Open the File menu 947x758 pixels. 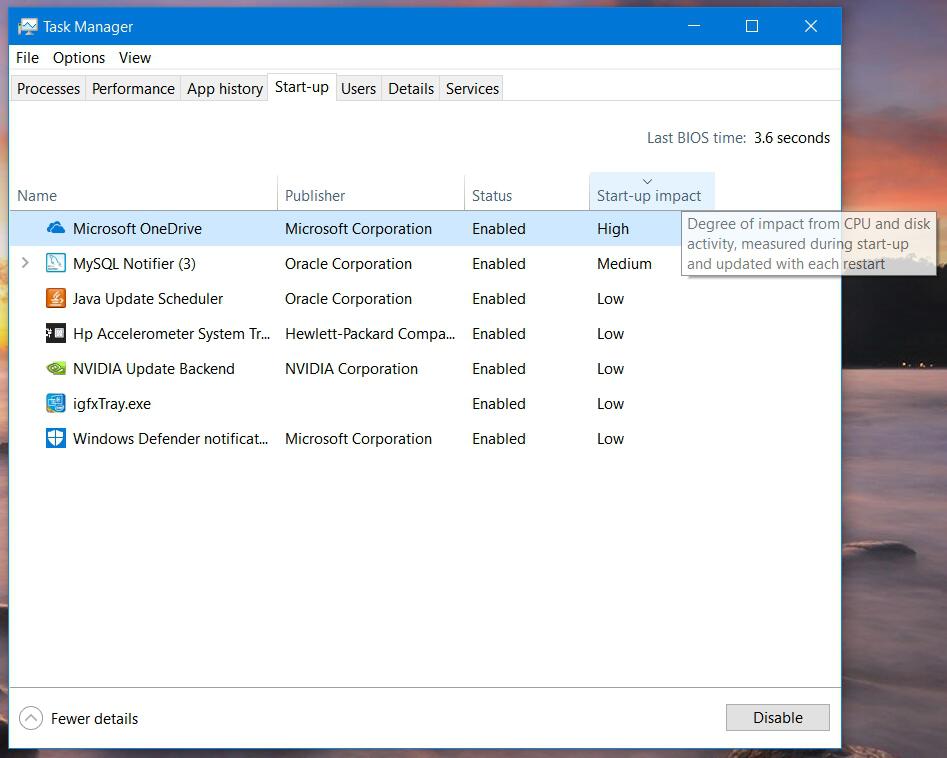[x=27, y=58]
